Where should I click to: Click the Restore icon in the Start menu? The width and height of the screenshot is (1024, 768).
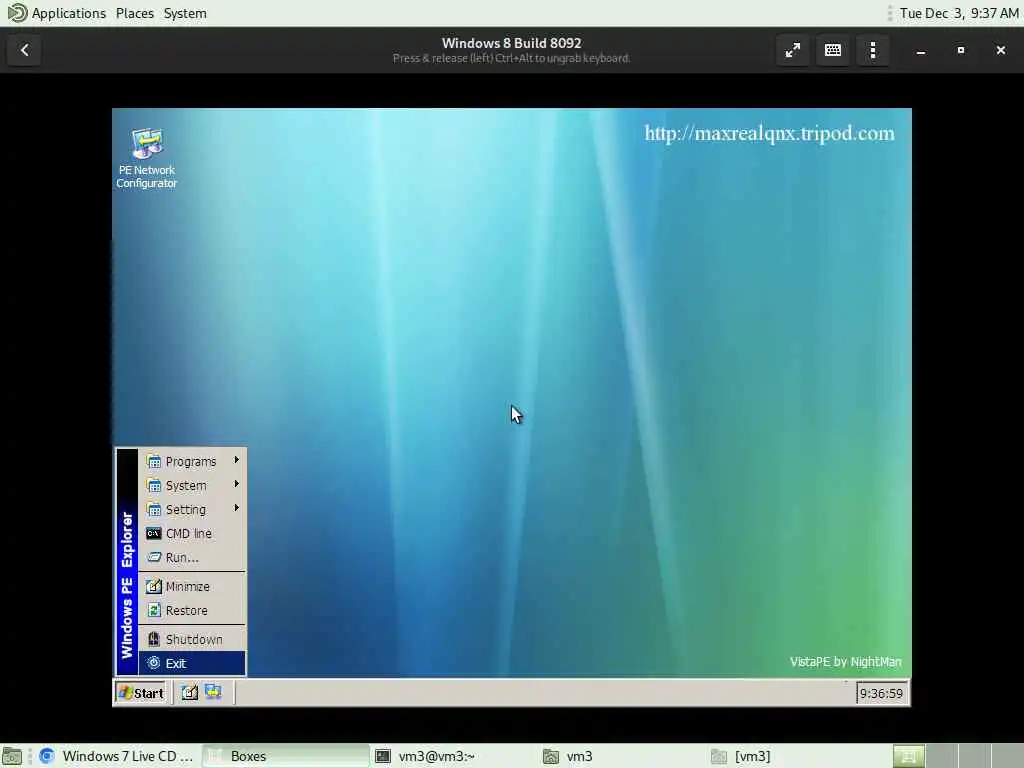coord(153,611)
